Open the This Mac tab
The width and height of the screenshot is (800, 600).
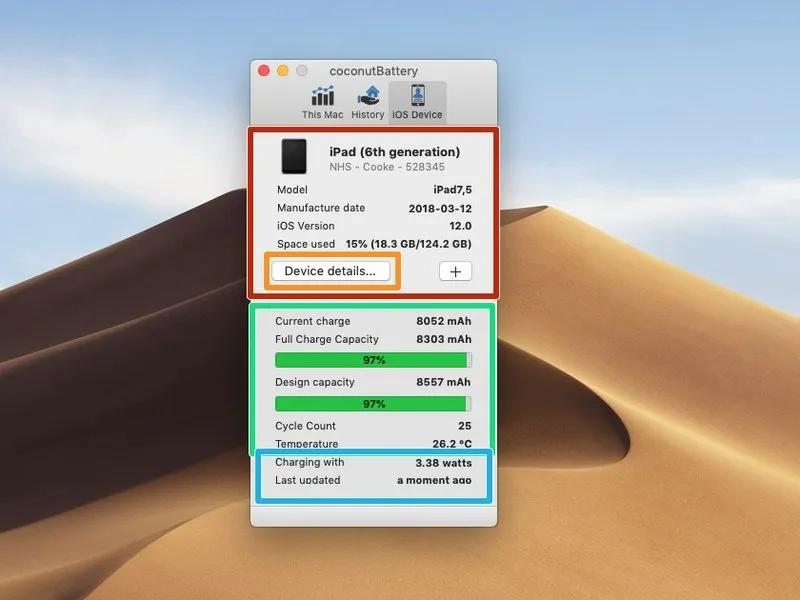(322, 103)
